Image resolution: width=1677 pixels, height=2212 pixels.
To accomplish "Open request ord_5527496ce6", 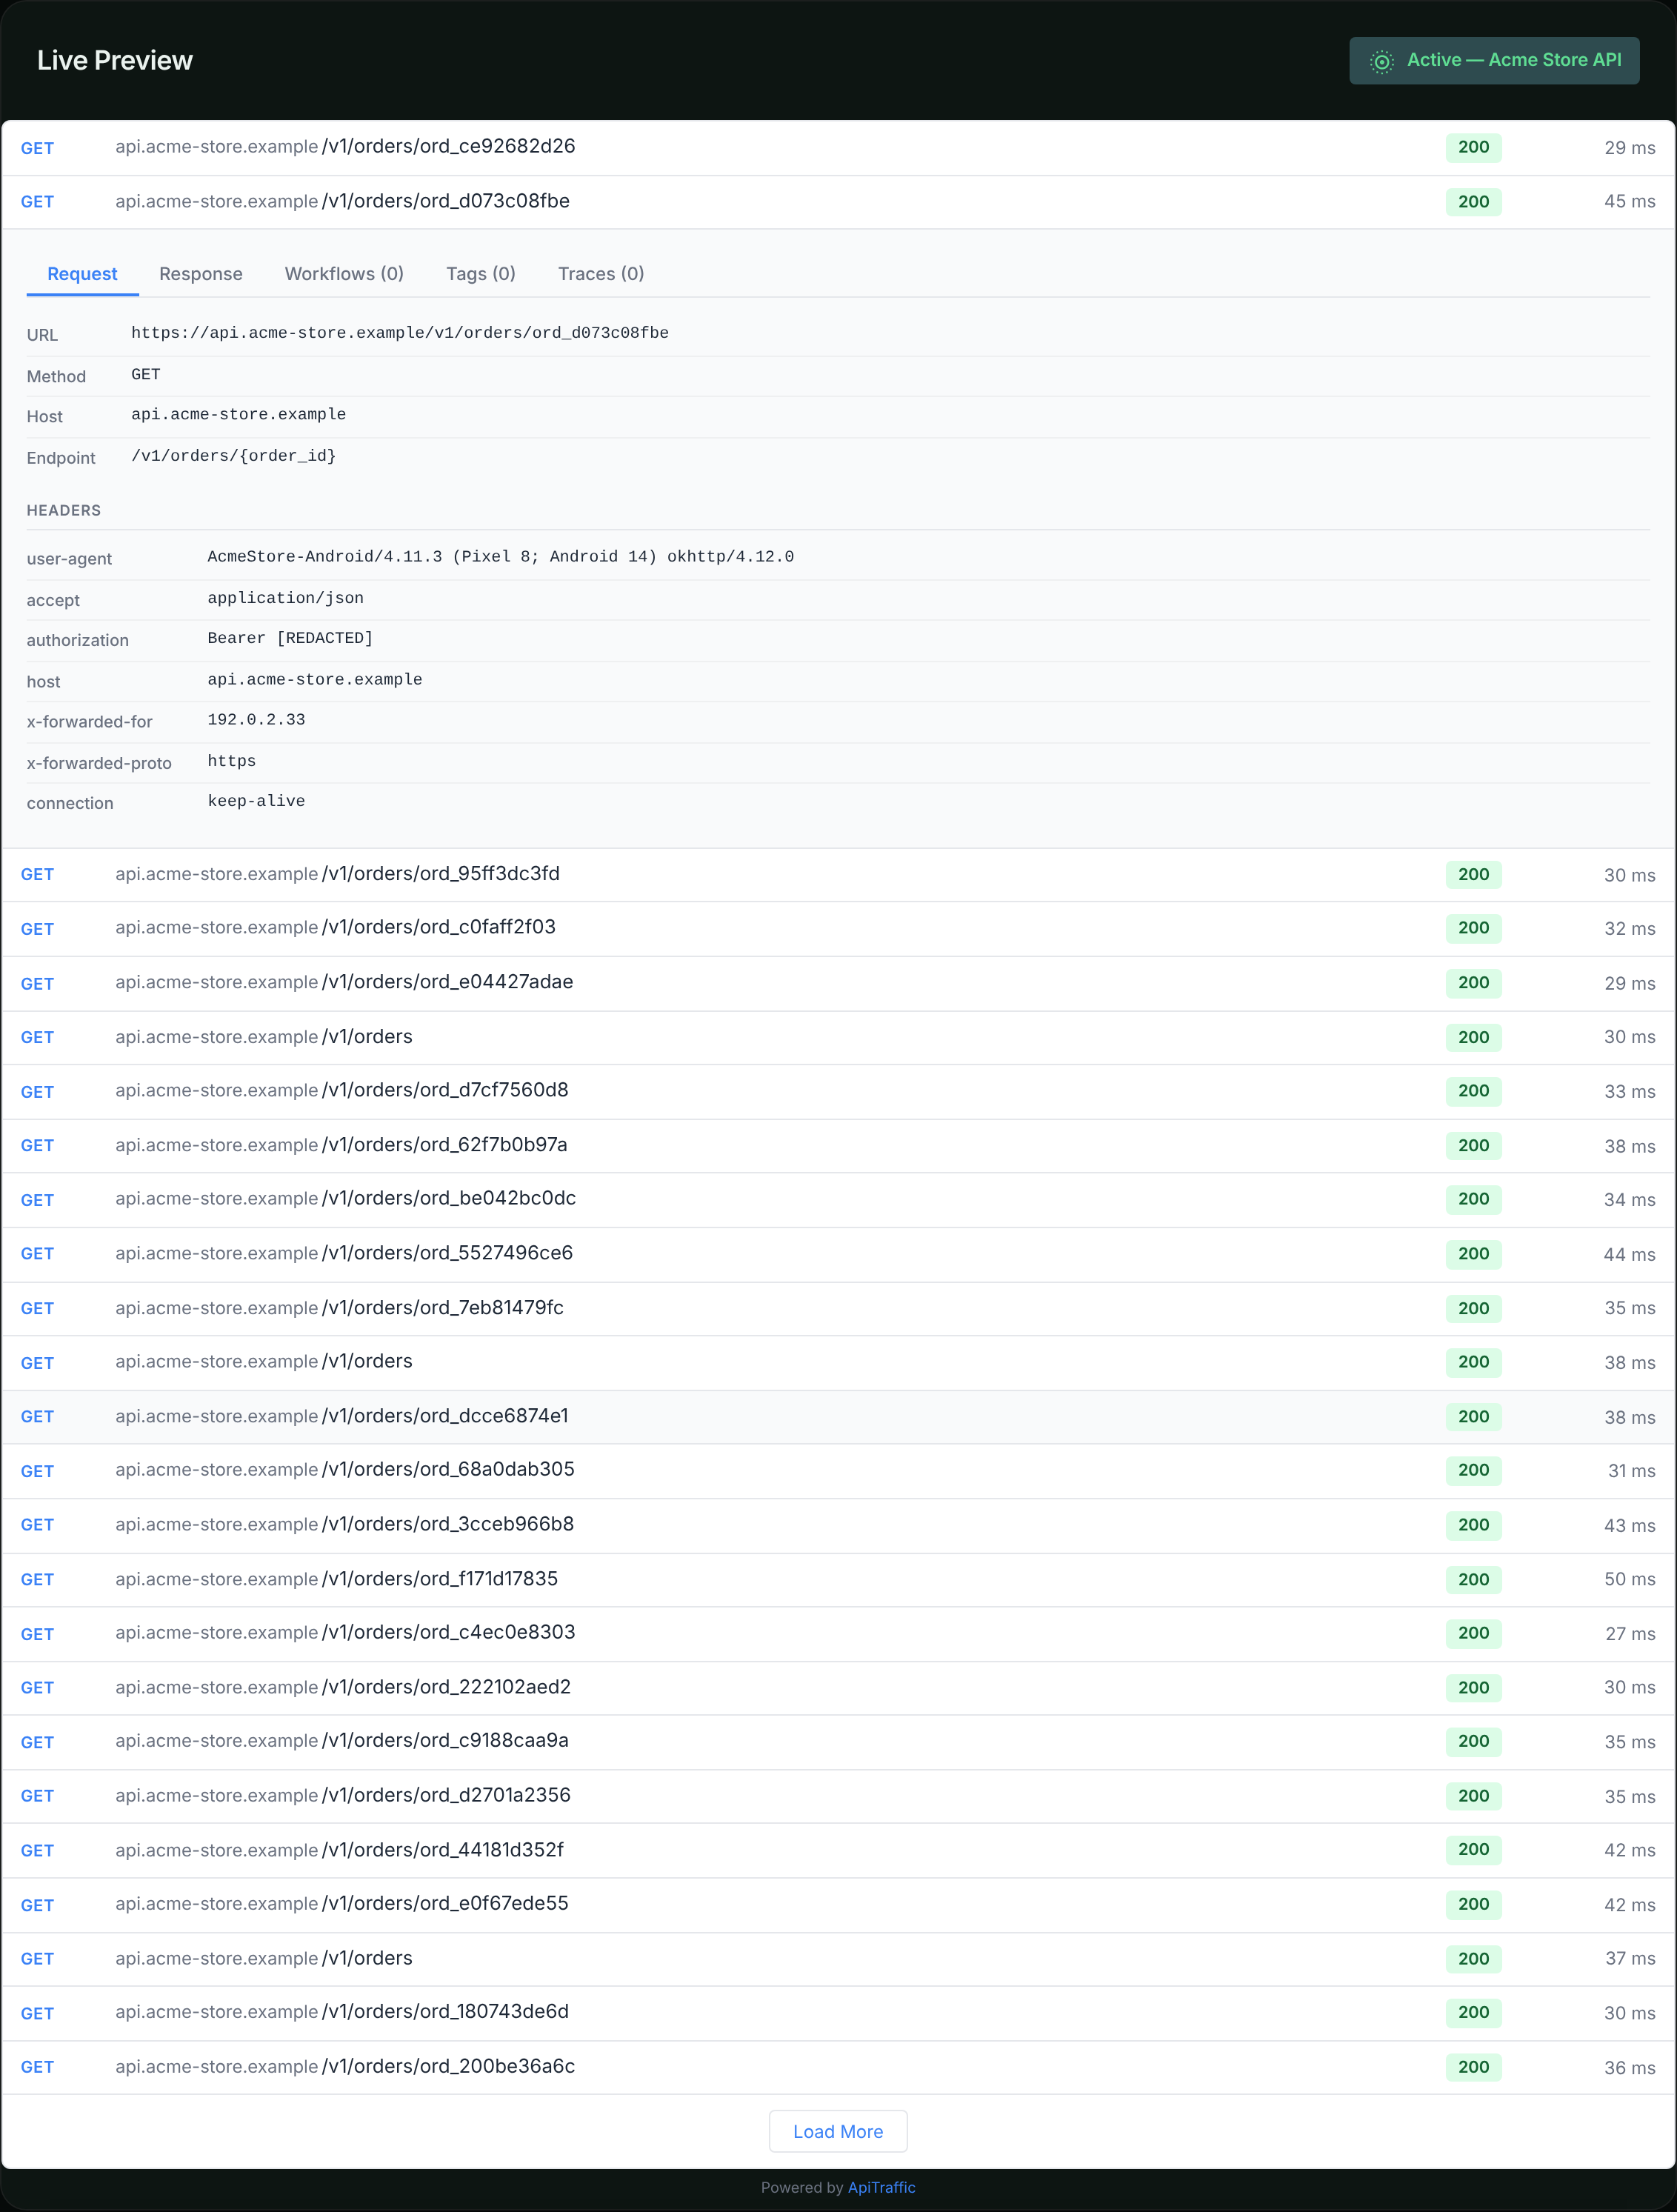I will point(838,1254).
